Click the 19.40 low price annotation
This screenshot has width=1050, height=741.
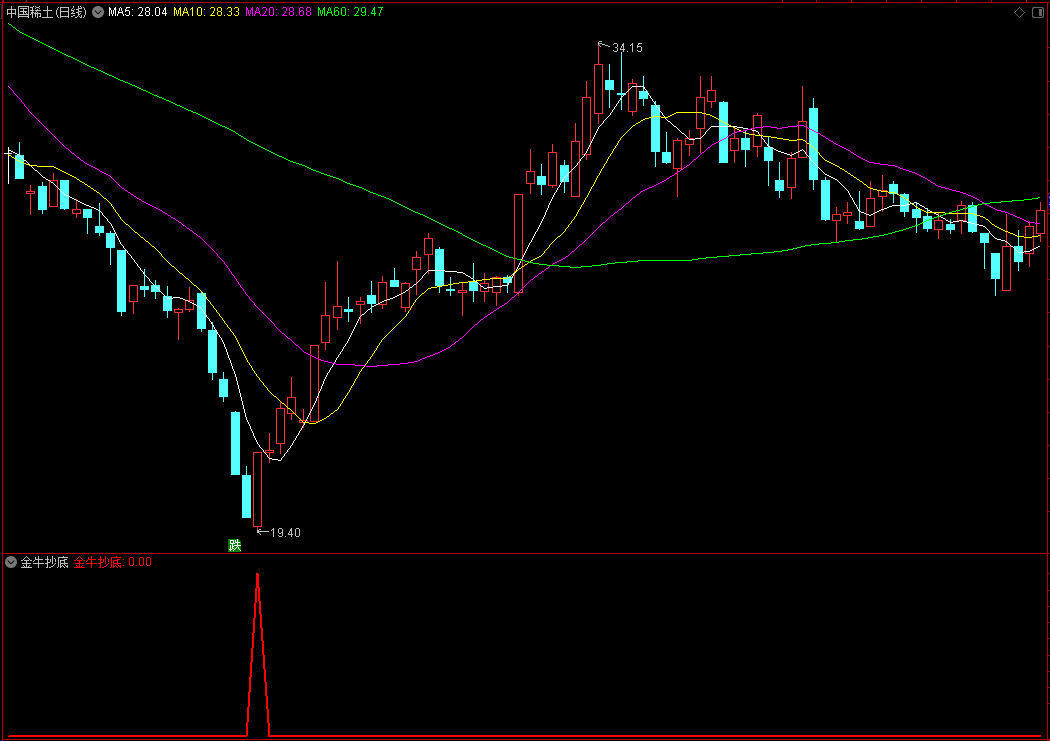pos(285,533)
